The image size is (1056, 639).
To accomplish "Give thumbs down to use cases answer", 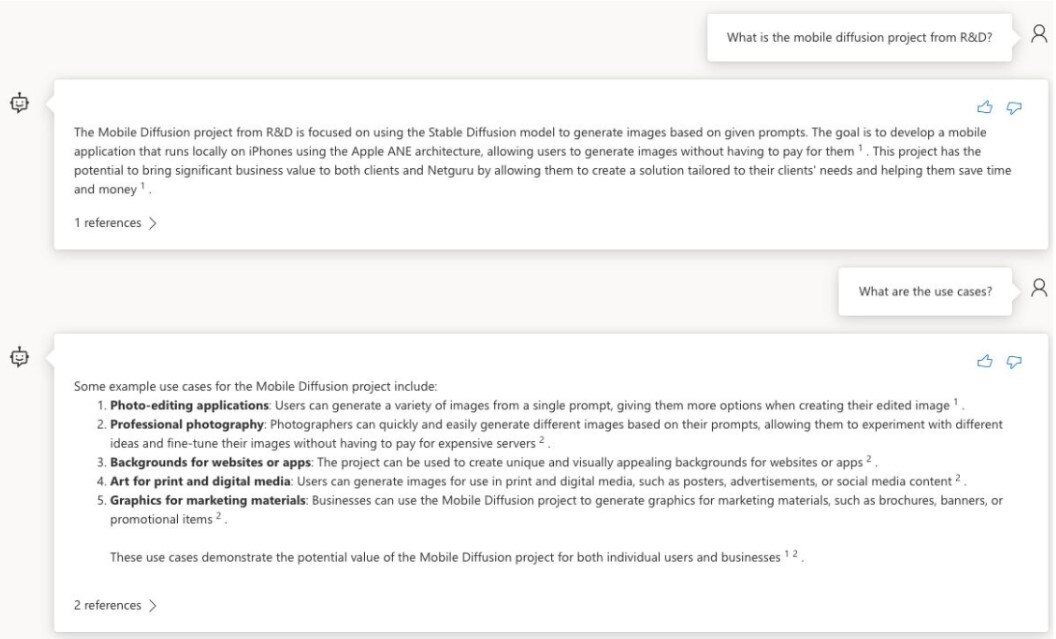I will pos(1014,361).
